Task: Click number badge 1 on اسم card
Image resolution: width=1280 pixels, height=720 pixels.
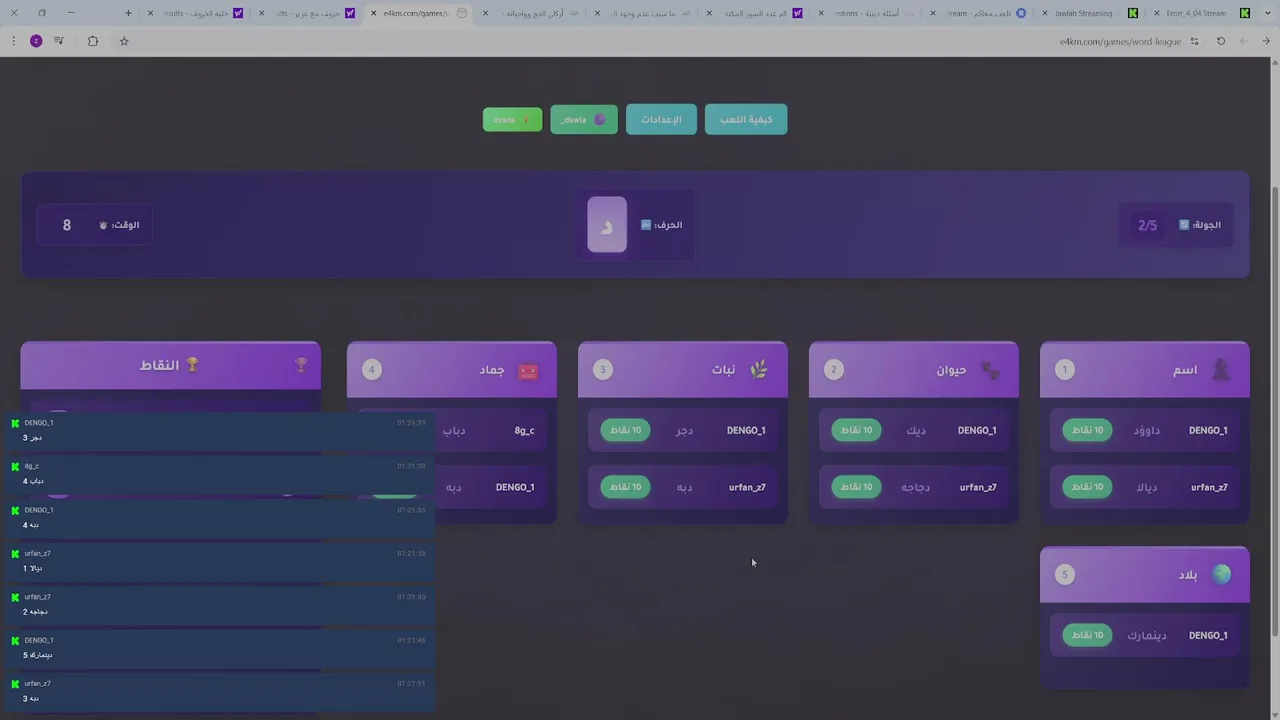Action: [x=1065, y=370]
